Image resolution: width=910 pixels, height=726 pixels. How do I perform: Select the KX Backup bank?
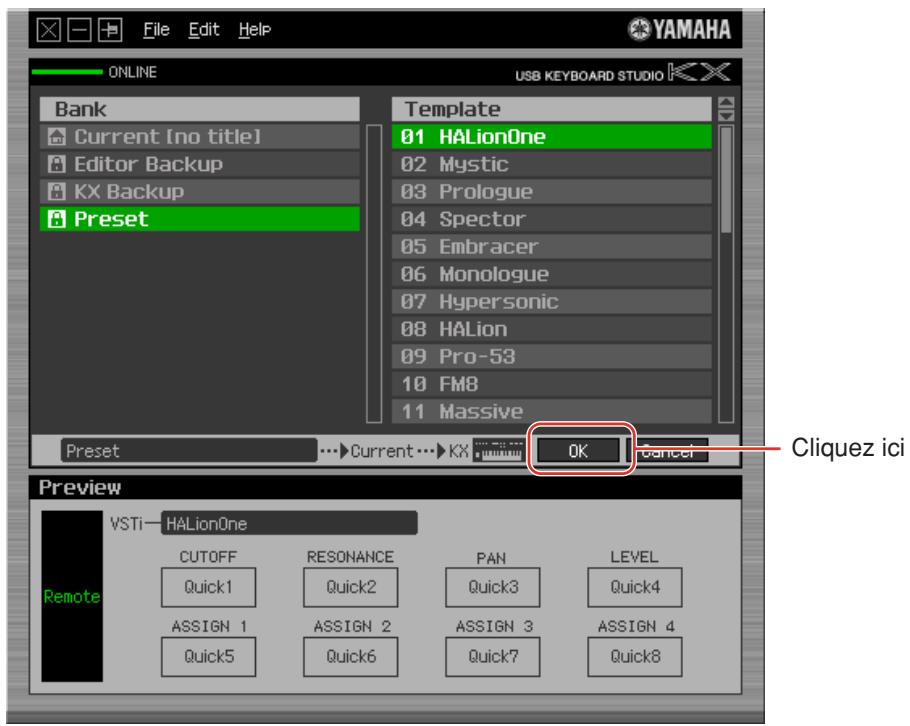point(200,191)
